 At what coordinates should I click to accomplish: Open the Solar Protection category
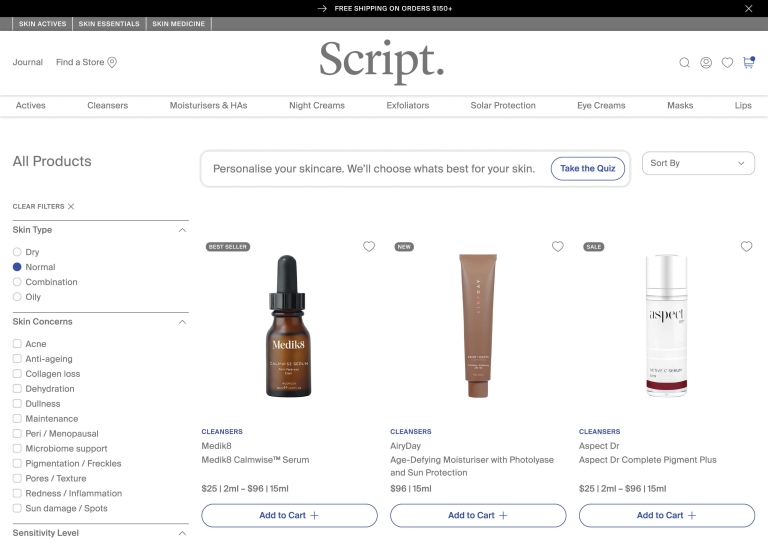[x=503, y=105]
